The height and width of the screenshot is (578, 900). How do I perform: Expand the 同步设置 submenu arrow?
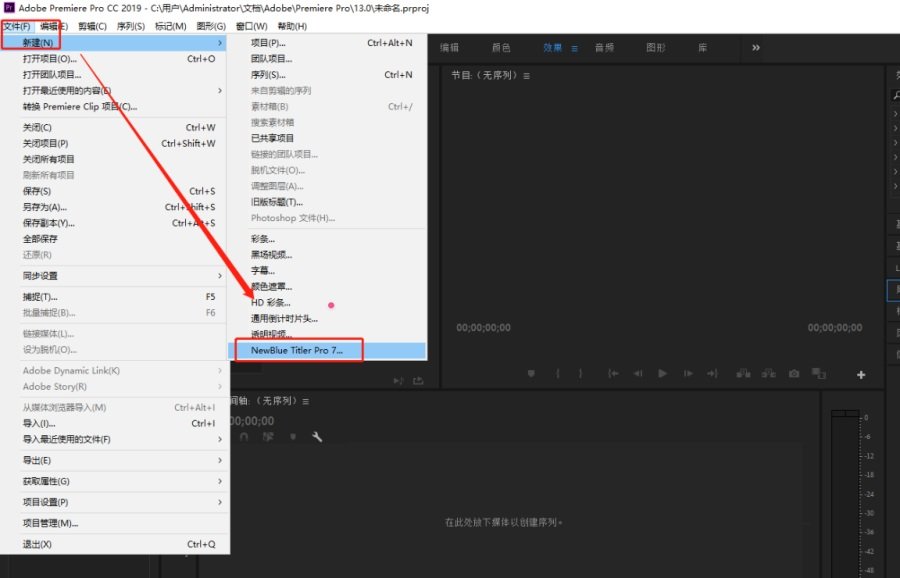point(220,276)
